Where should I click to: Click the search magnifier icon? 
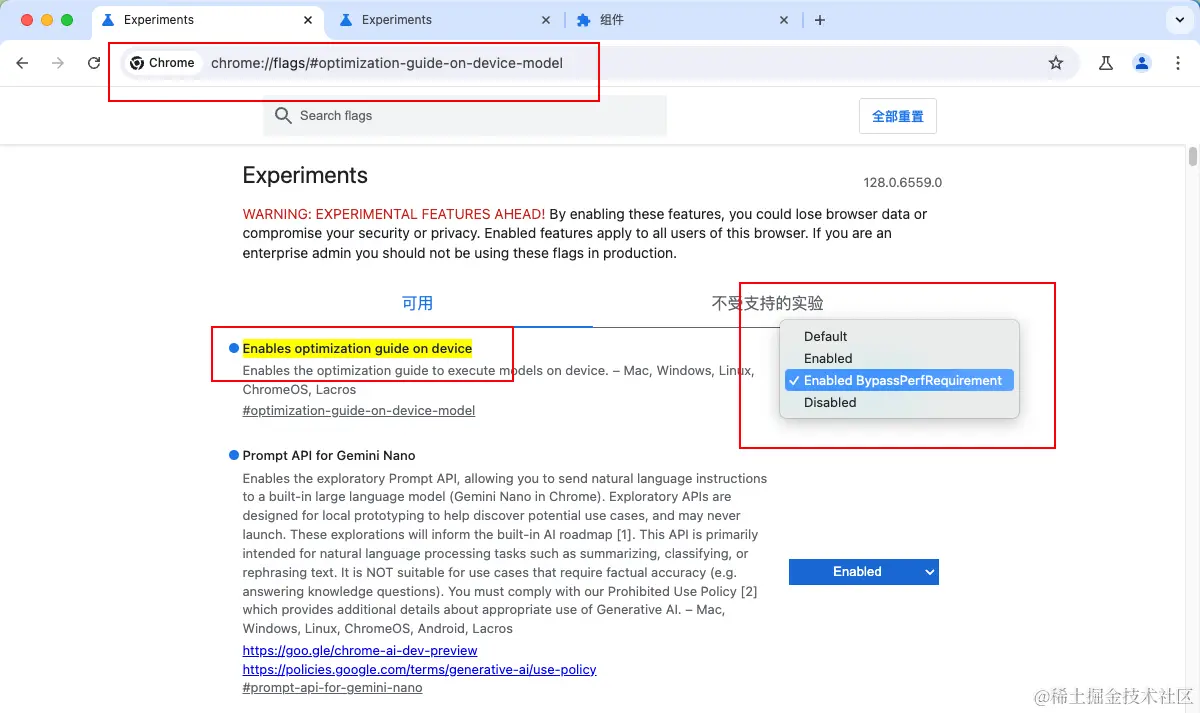click(x=283, y=116)
